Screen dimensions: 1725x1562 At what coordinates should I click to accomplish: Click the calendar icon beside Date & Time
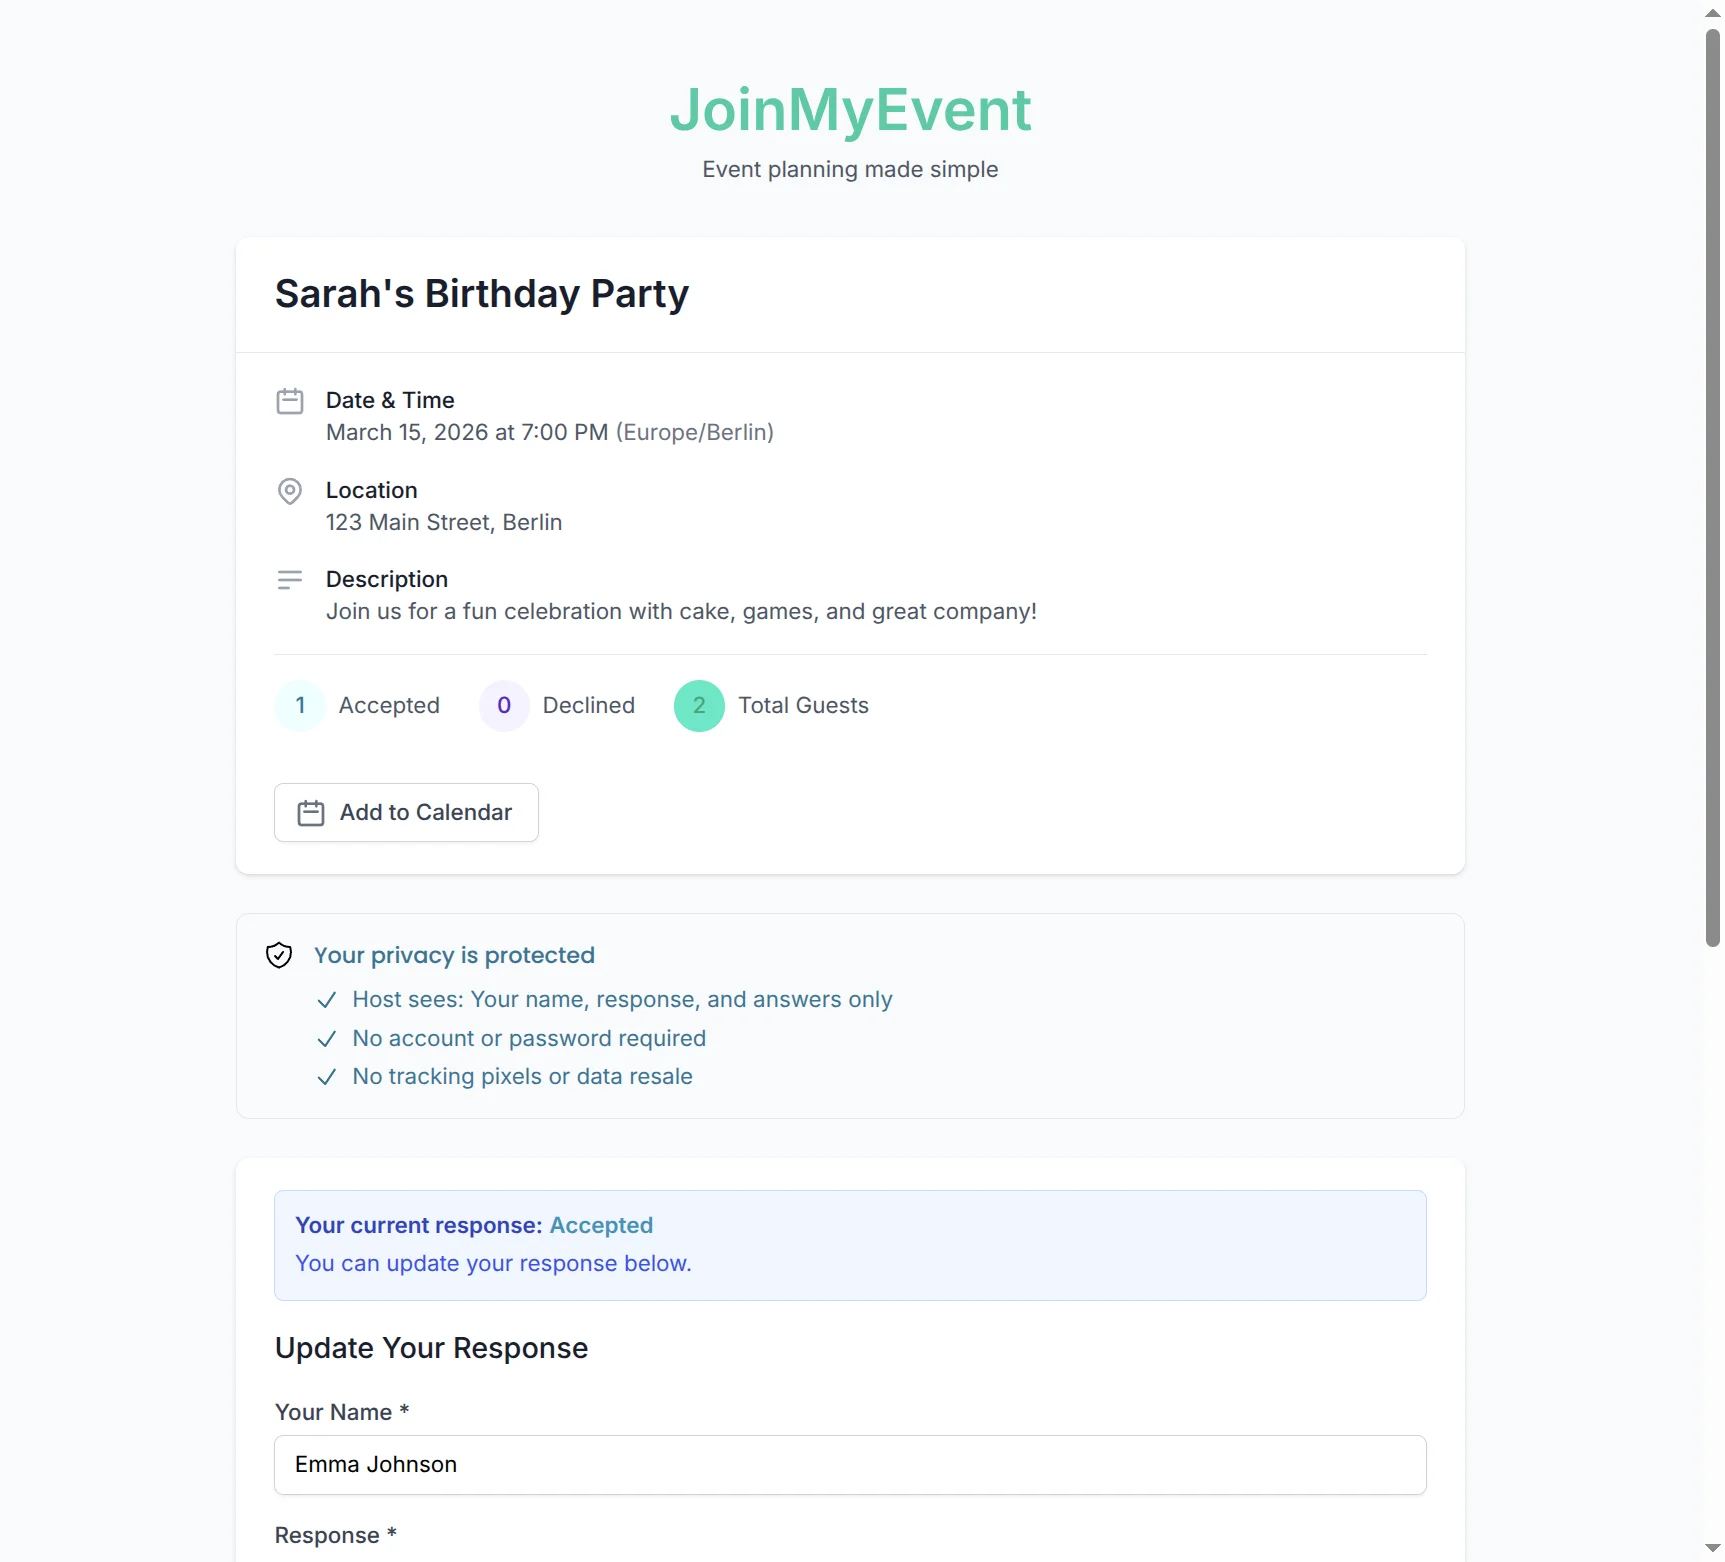(290, 400)
